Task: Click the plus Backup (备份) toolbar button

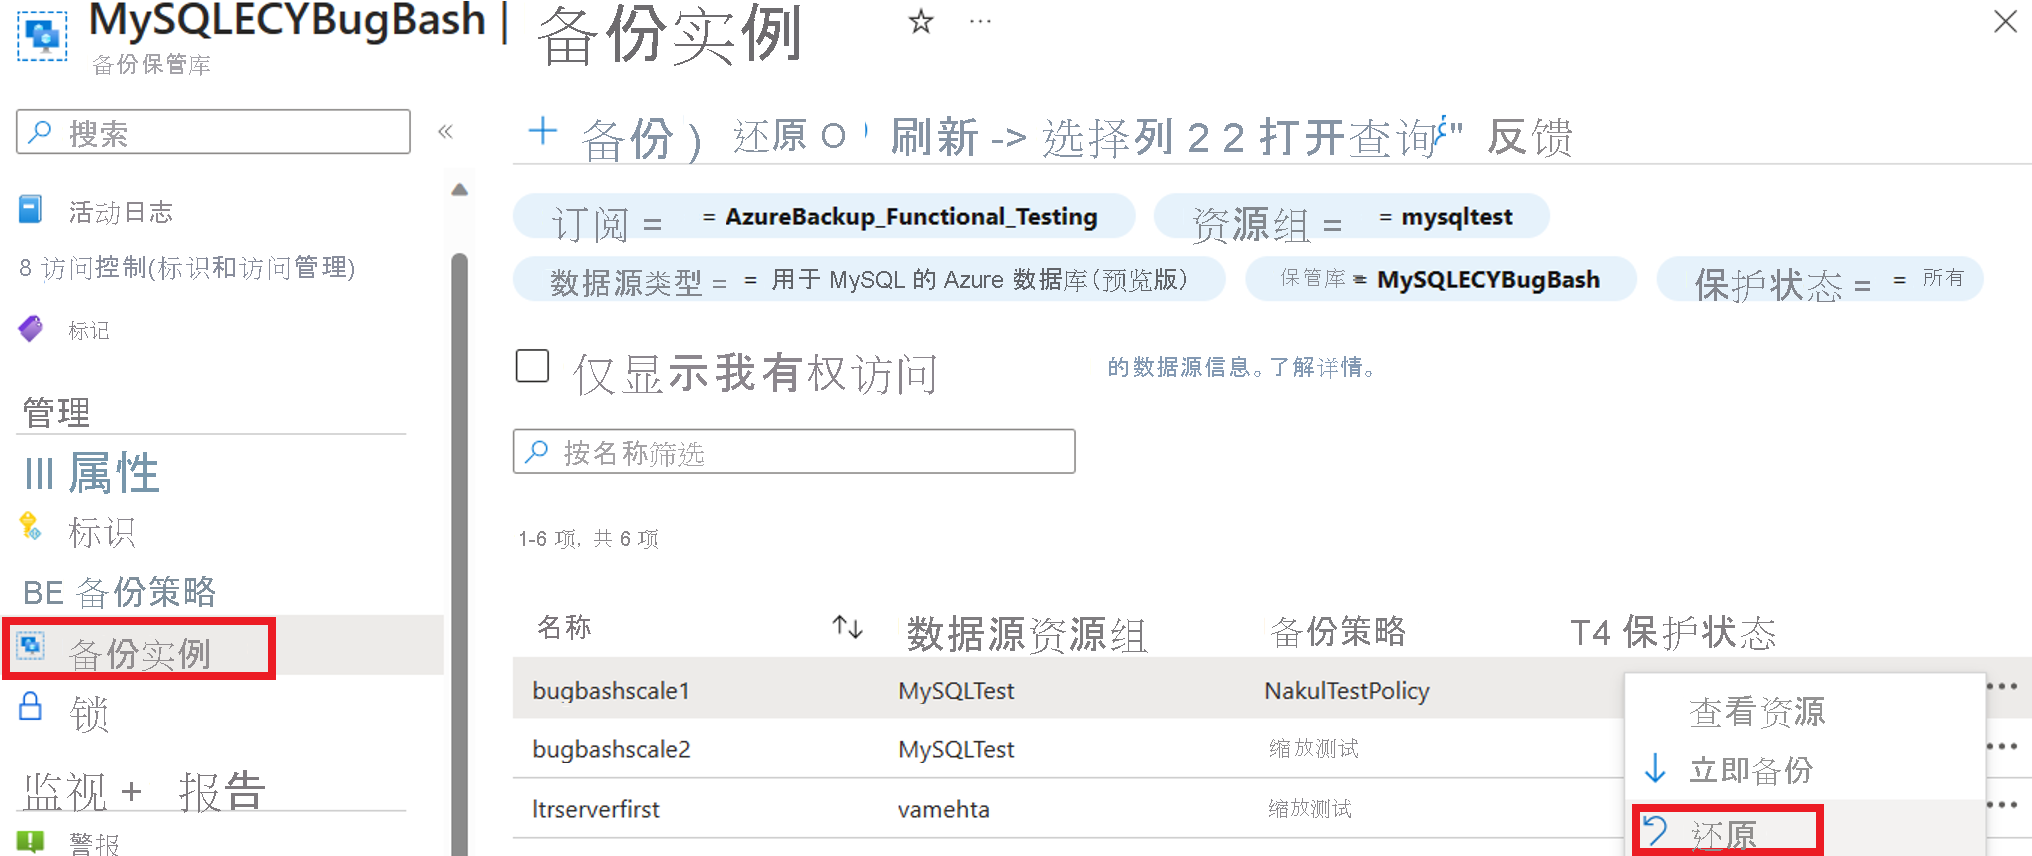Action: pos(614,136)
